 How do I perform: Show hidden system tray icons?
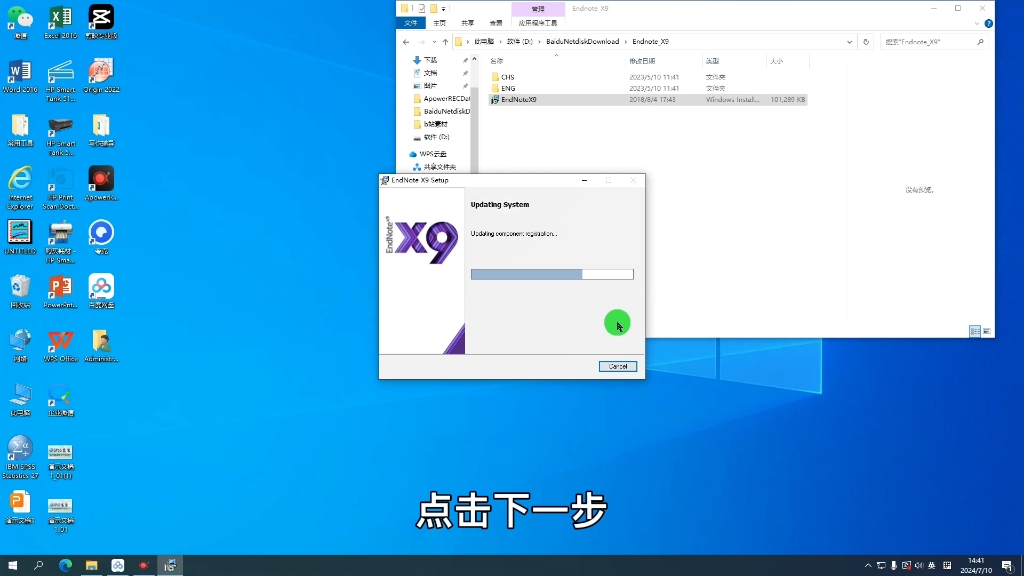coord(868,566)
